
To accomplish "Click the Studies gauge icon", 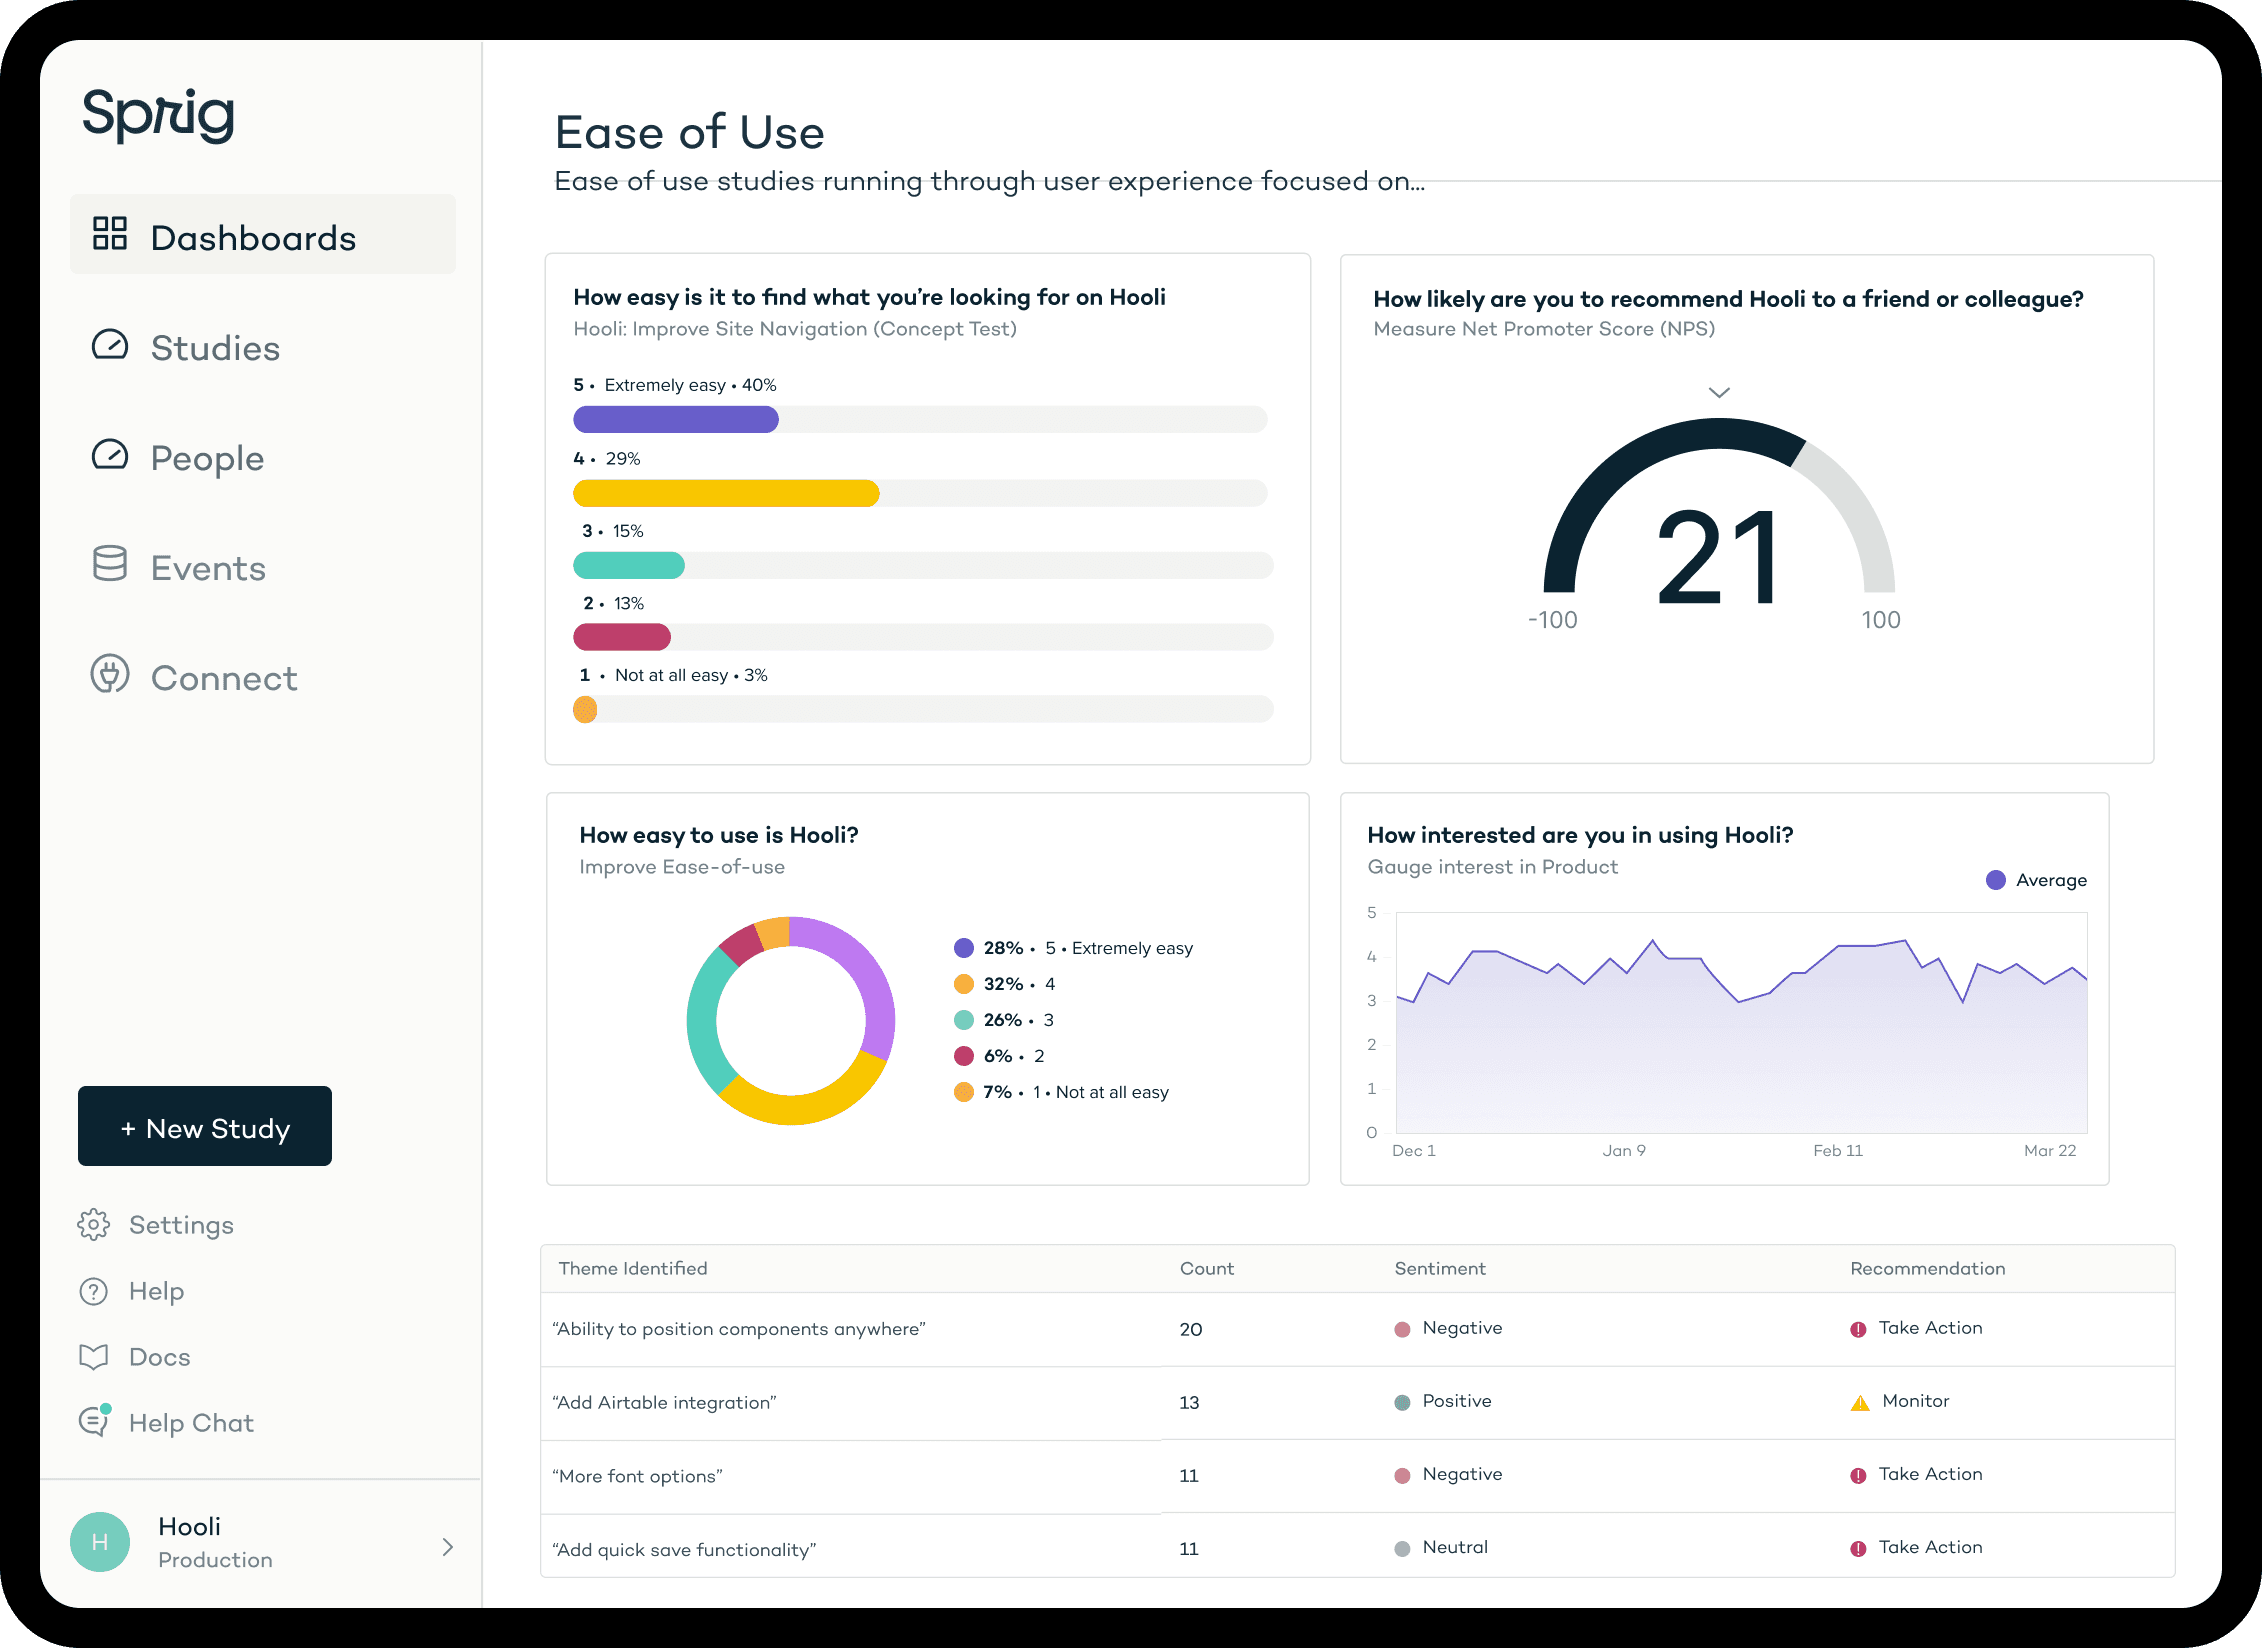I will point(110,345).
